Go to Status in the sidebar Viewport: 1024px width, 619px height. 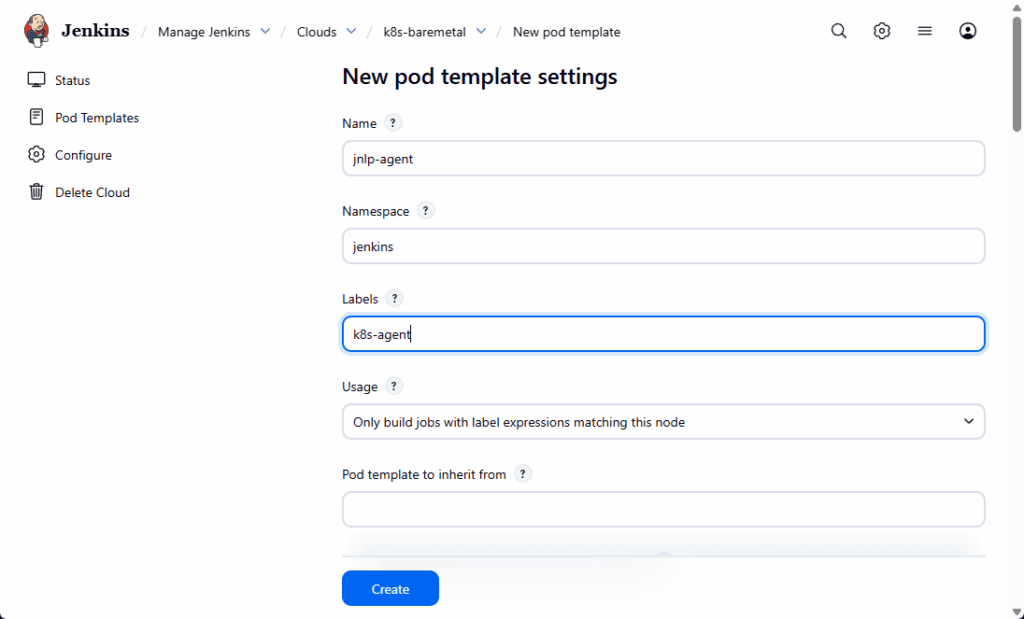point(72,80)
